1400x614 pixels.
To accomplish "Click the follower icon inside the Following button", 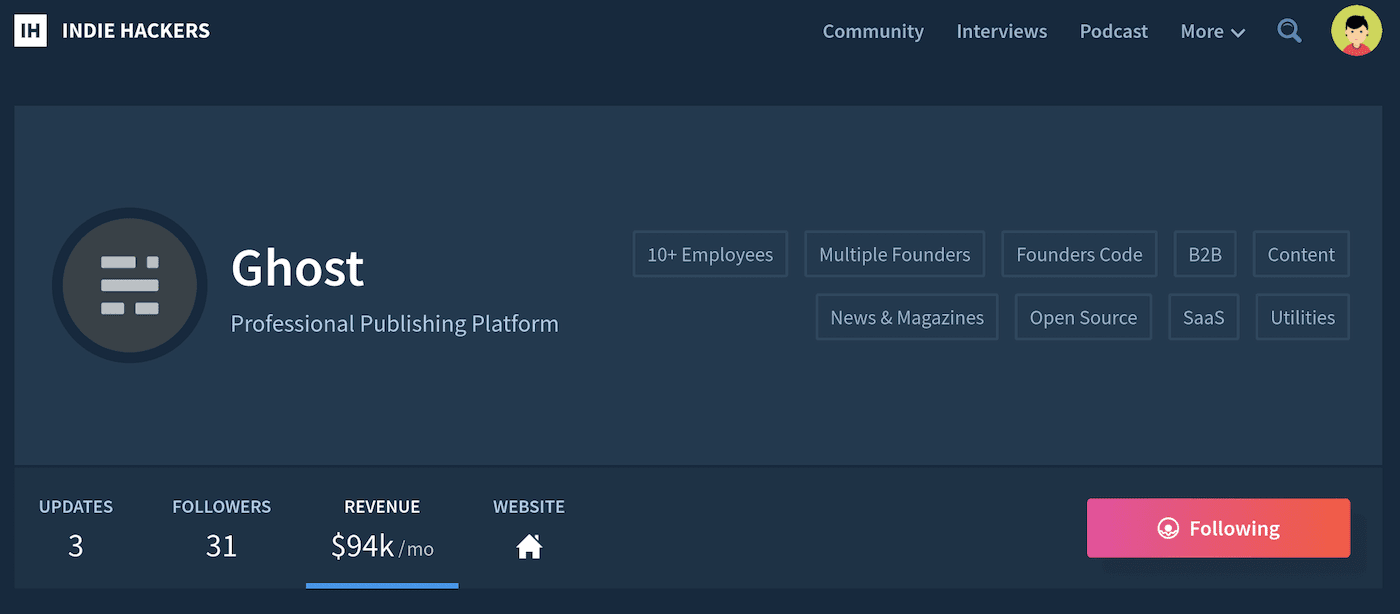I will tap(1168, 528).
